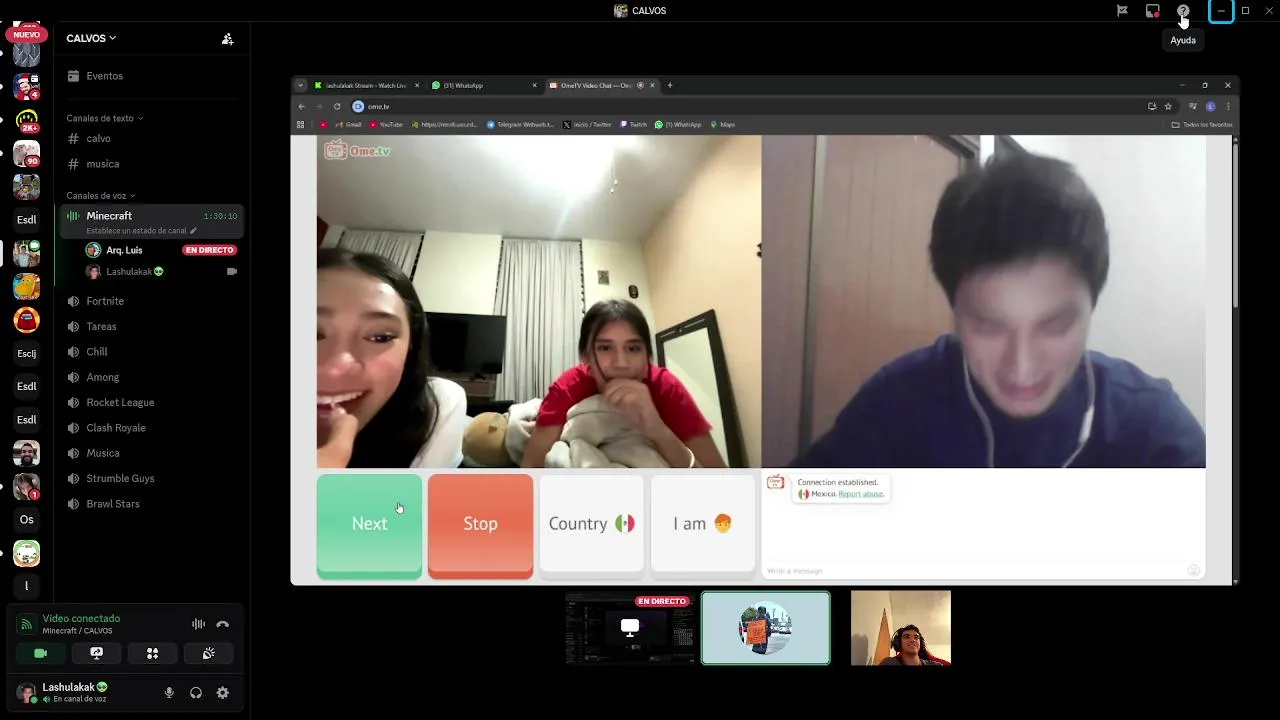Join the Tareas voice channel
1280x720 pixels.
150,327
